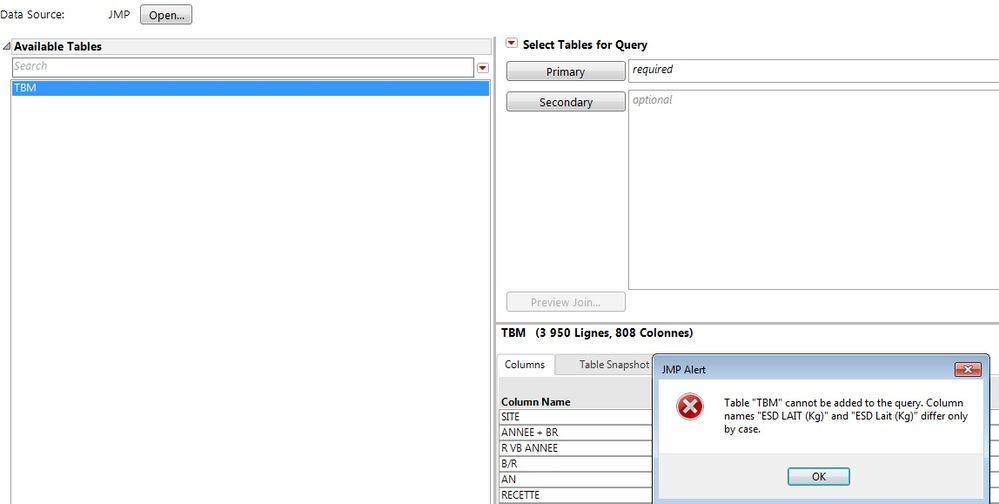Select the TBM table in Available Tables
This screenshot has width=999, height=504.
point(250,88)
